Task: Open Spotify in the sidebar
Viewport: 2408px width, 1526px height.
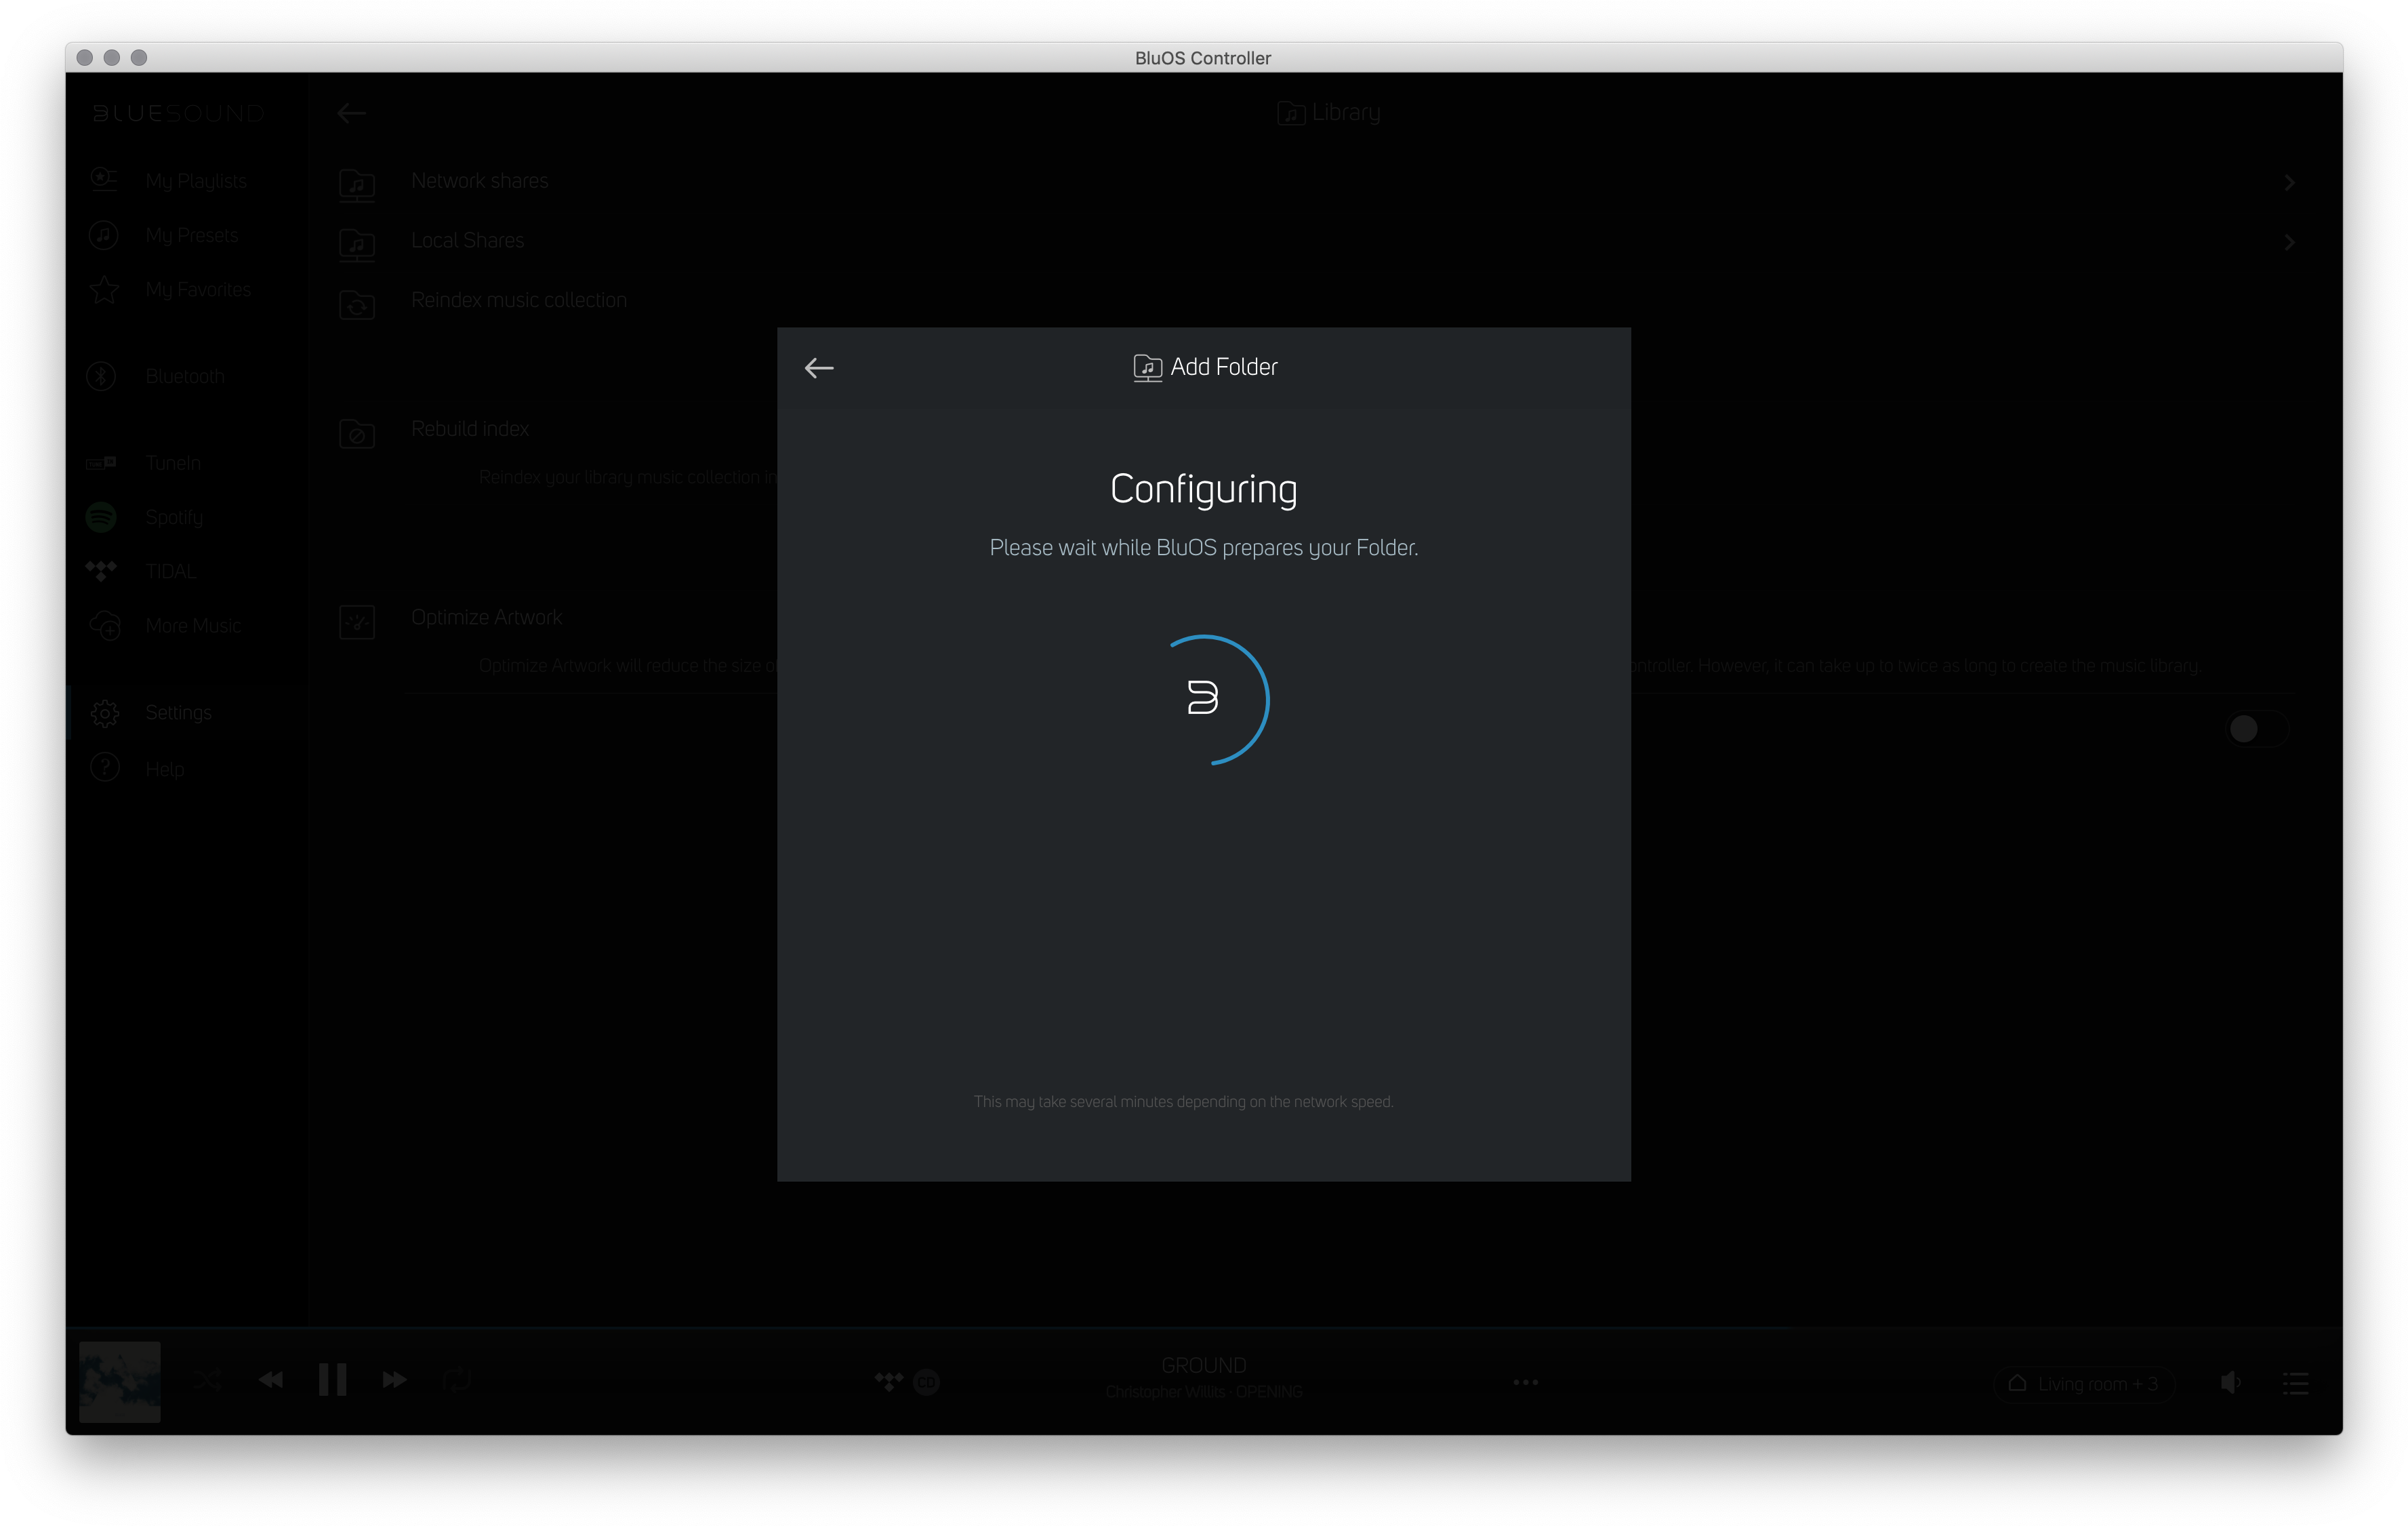Action: click(x=174, y=517)
